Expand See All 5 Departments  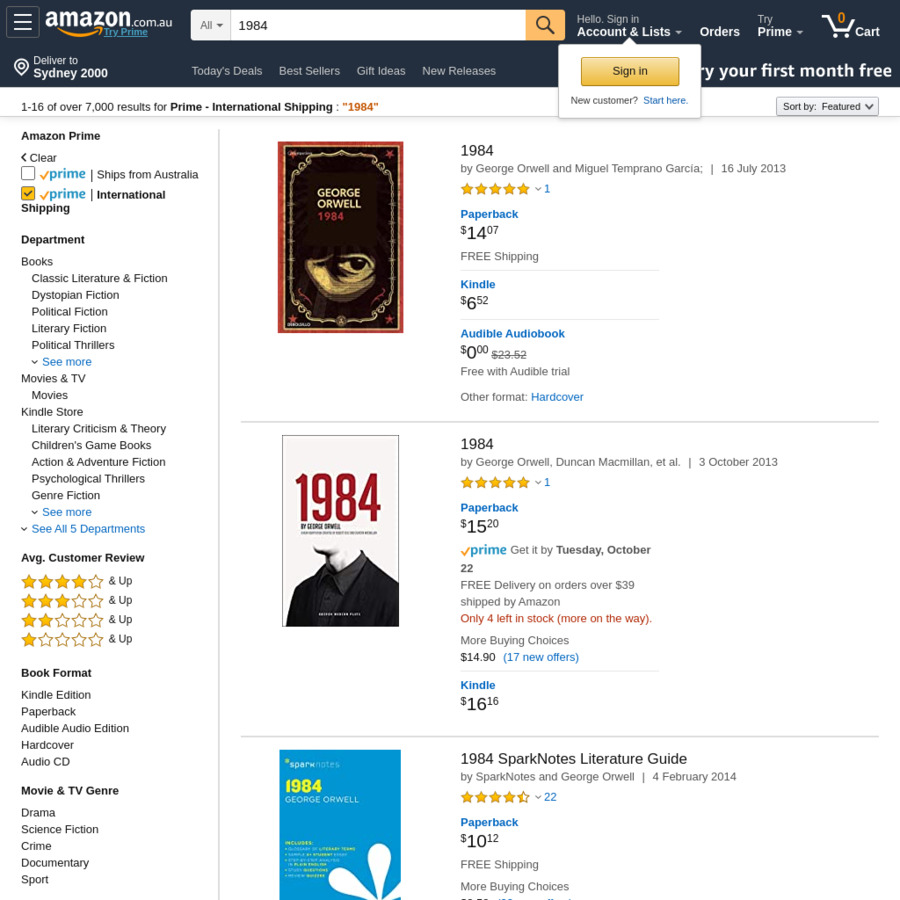click(x=88, y=529)
